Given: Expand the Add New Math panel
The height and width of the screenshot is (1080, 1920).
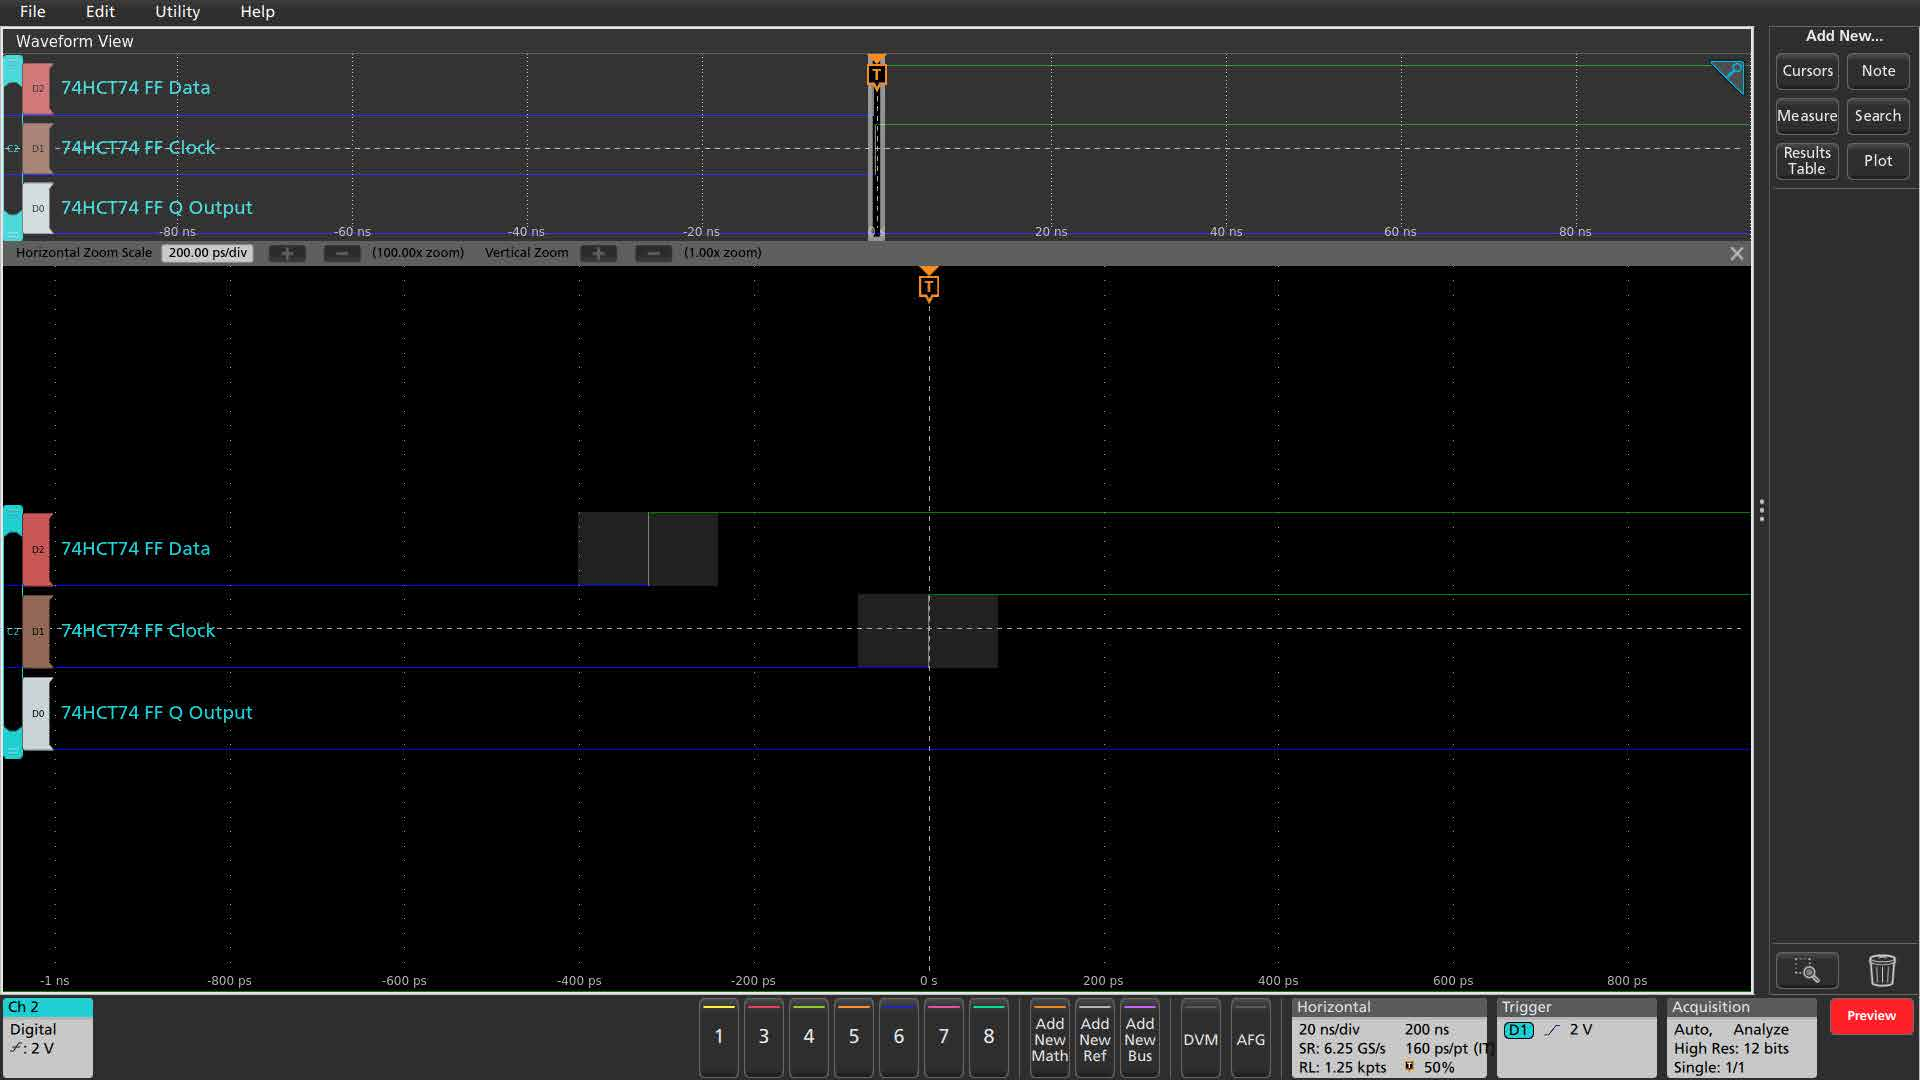Looking at the screenshot, I should click(1050, 1038).
